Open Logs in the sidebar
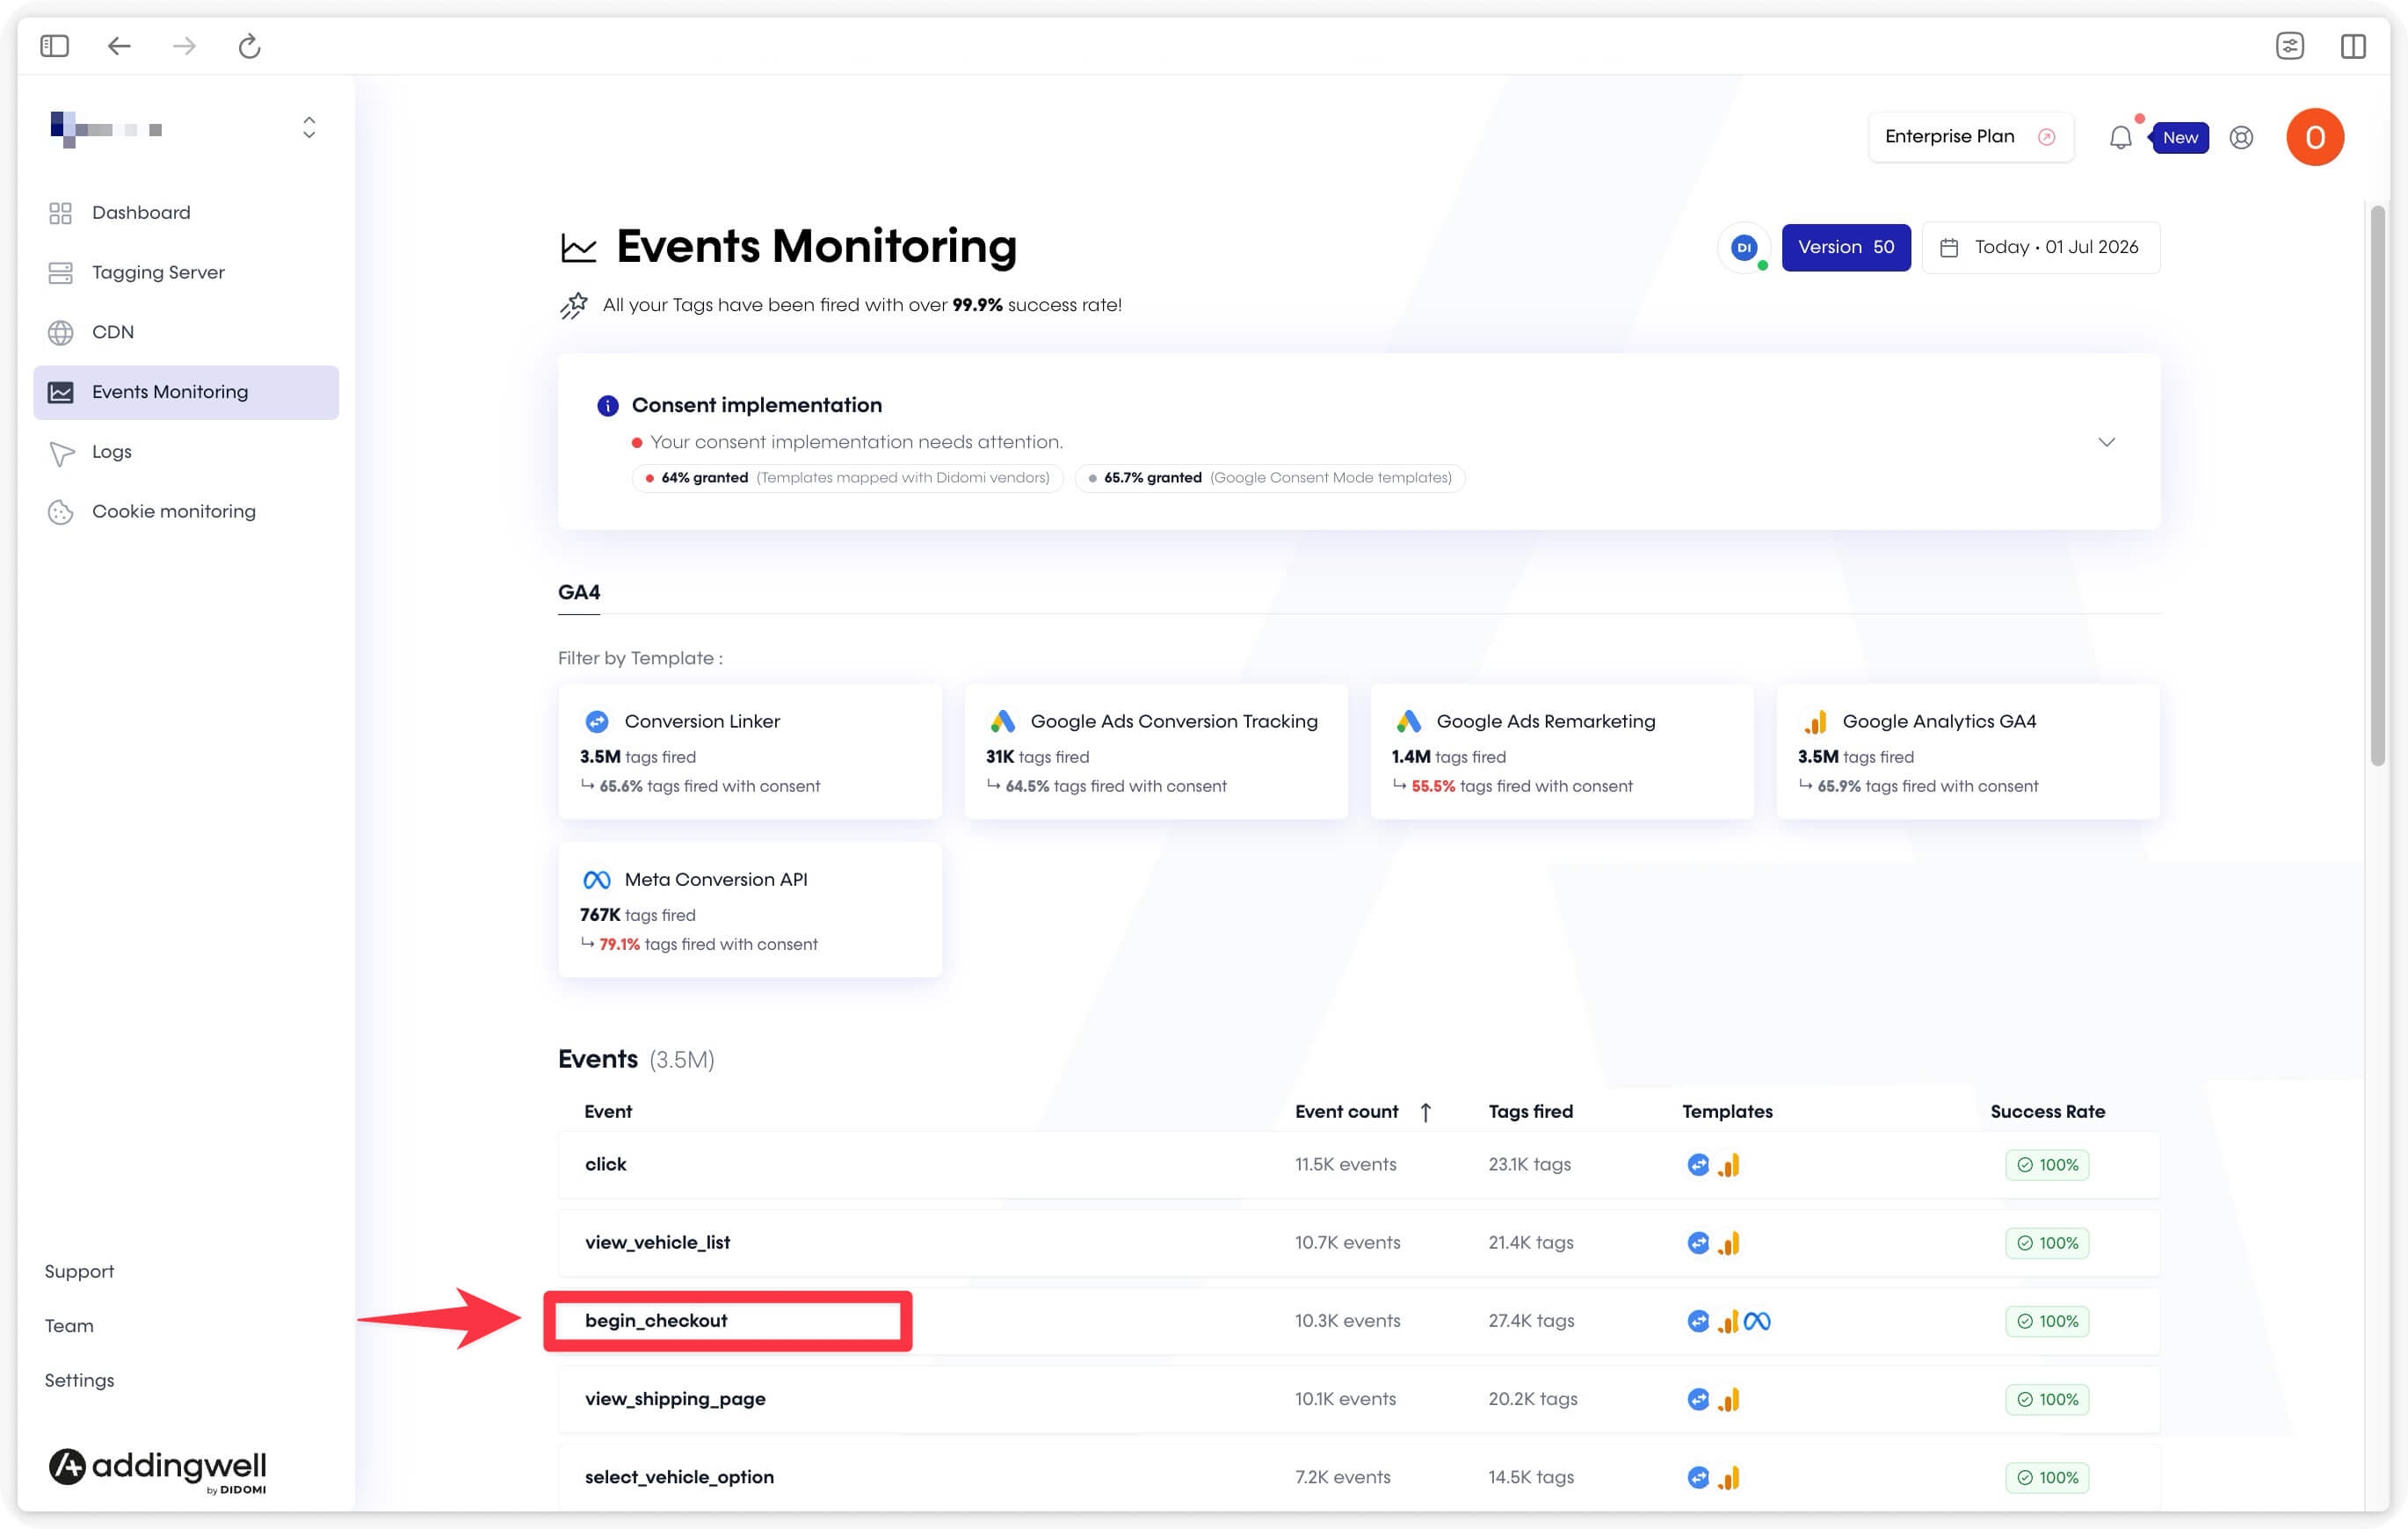The image size is (2408, 1529). point(185,452)
